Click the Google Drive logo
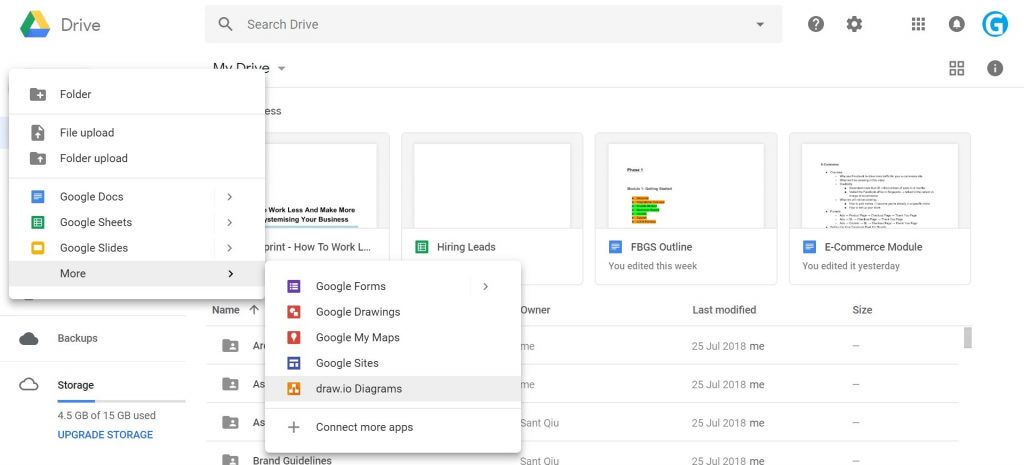The image size is (1024, 465). [x=35, y=24]
